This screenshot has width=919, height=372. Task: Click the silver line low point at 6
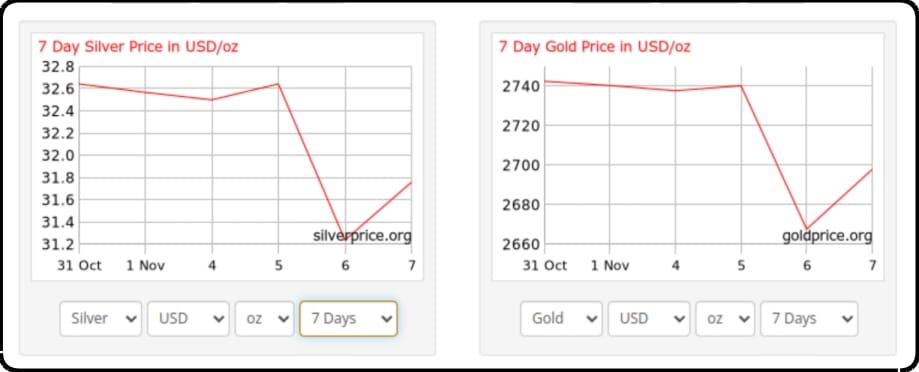click(344, 237)
